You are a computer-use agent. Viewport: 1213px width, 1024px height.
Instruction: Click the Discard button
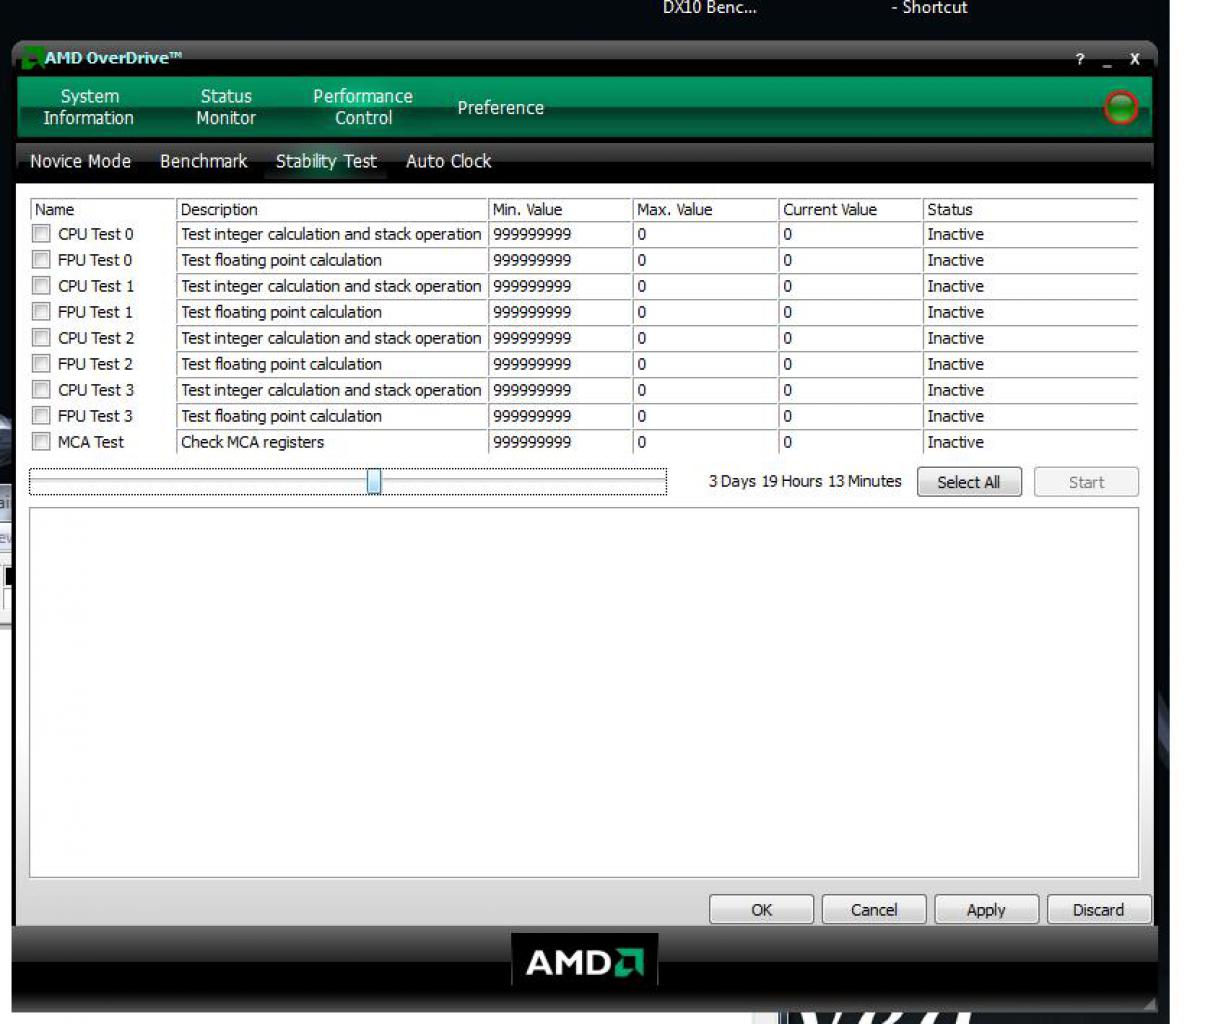tap(1099, 910)
